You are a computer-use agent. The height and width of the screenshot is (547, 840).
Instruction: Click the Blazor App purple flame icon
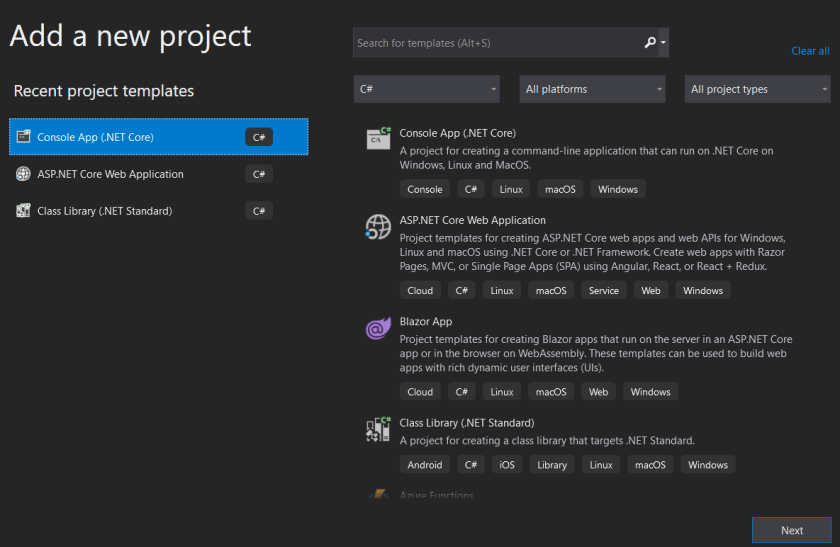pyautogui.click(x=378, y=327)
